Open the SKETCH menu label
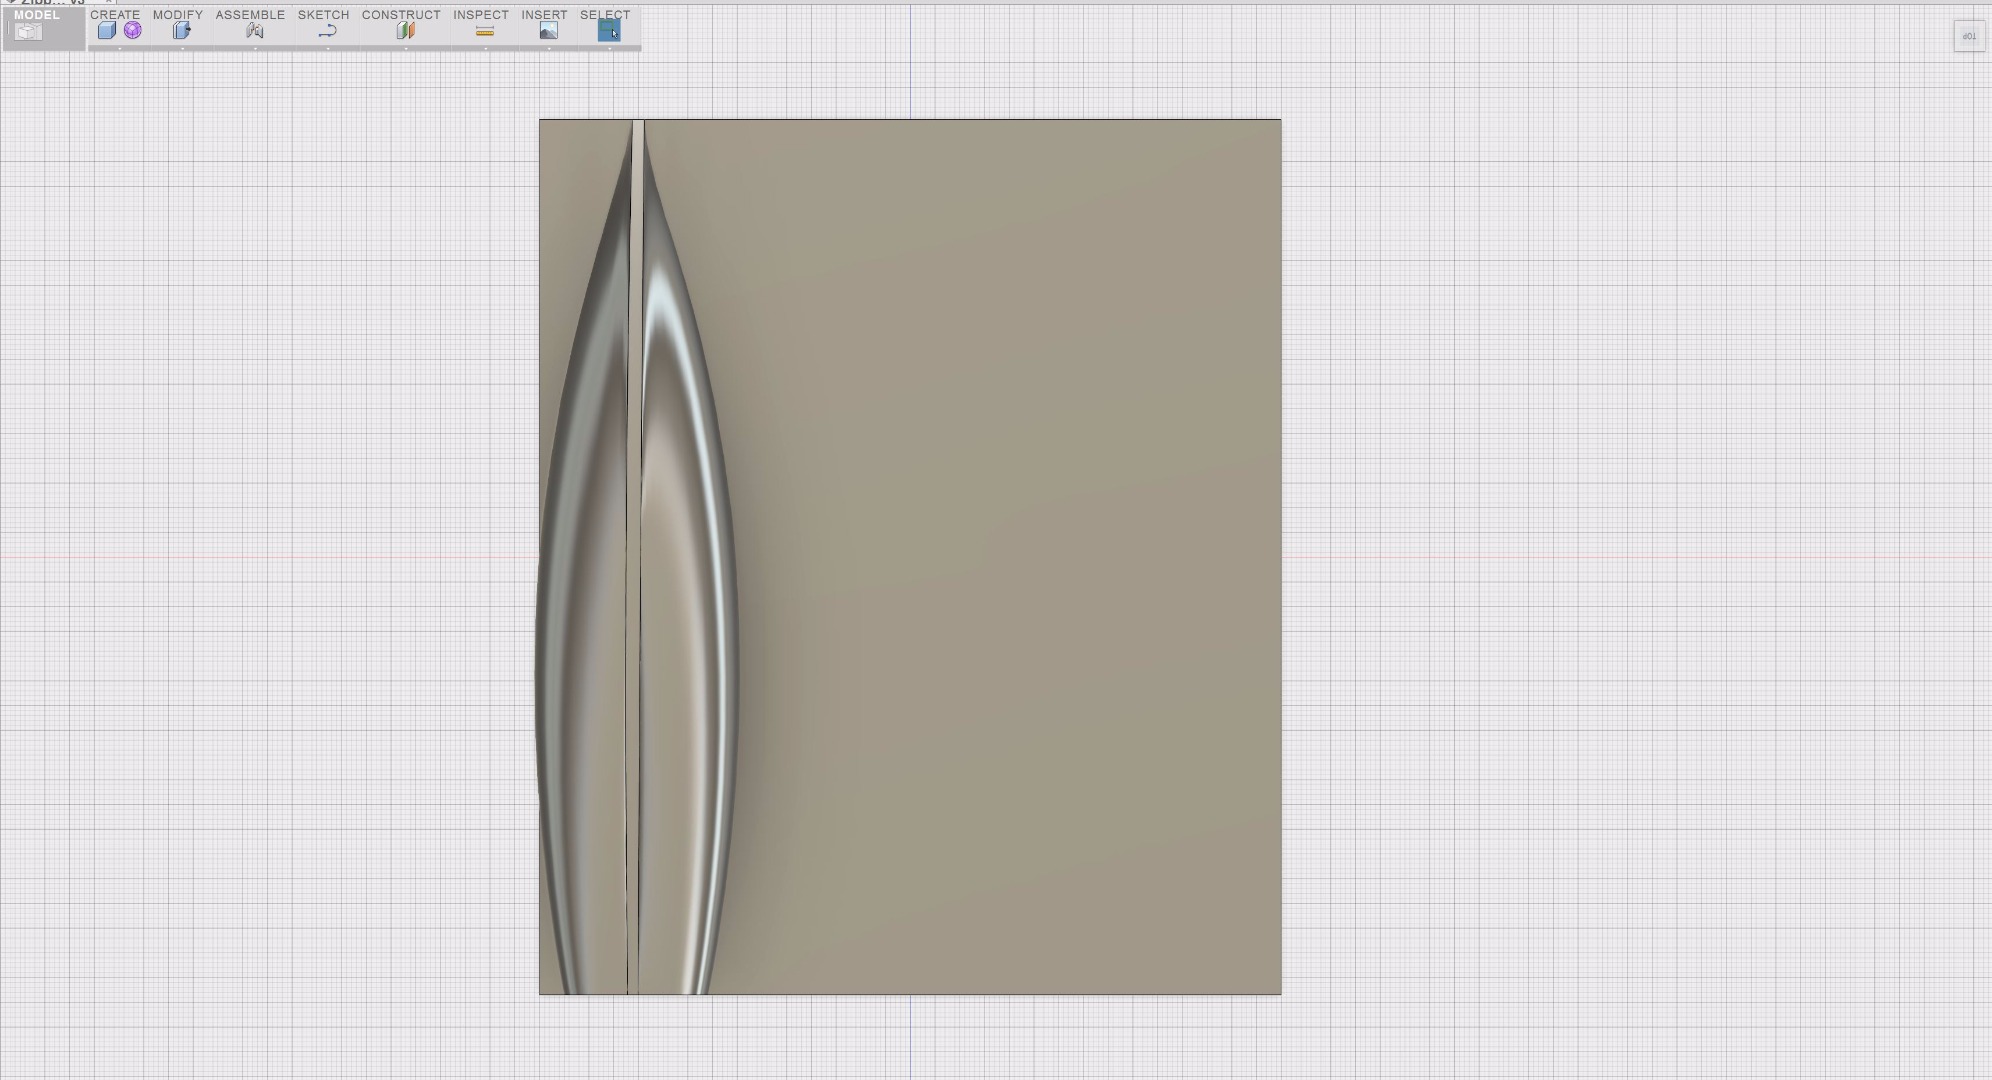The height and width of the screenshot is (1080, 1992). click(323, 14)
